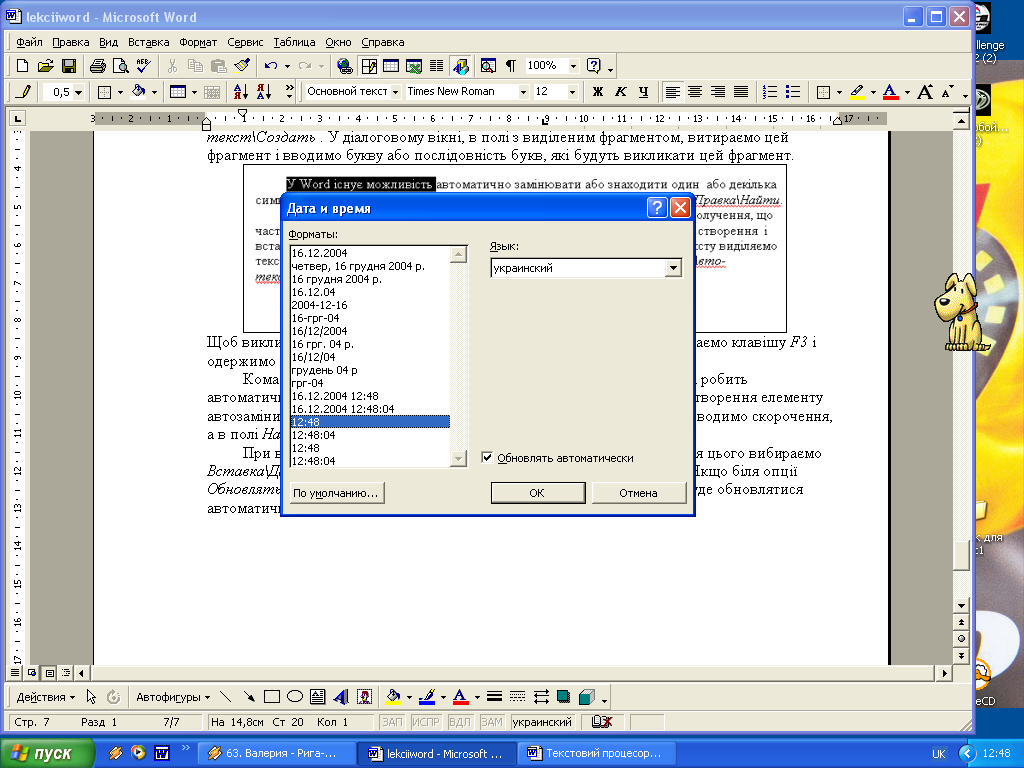
Task: Click the "По умолчанию..." button
Action: 336,493
